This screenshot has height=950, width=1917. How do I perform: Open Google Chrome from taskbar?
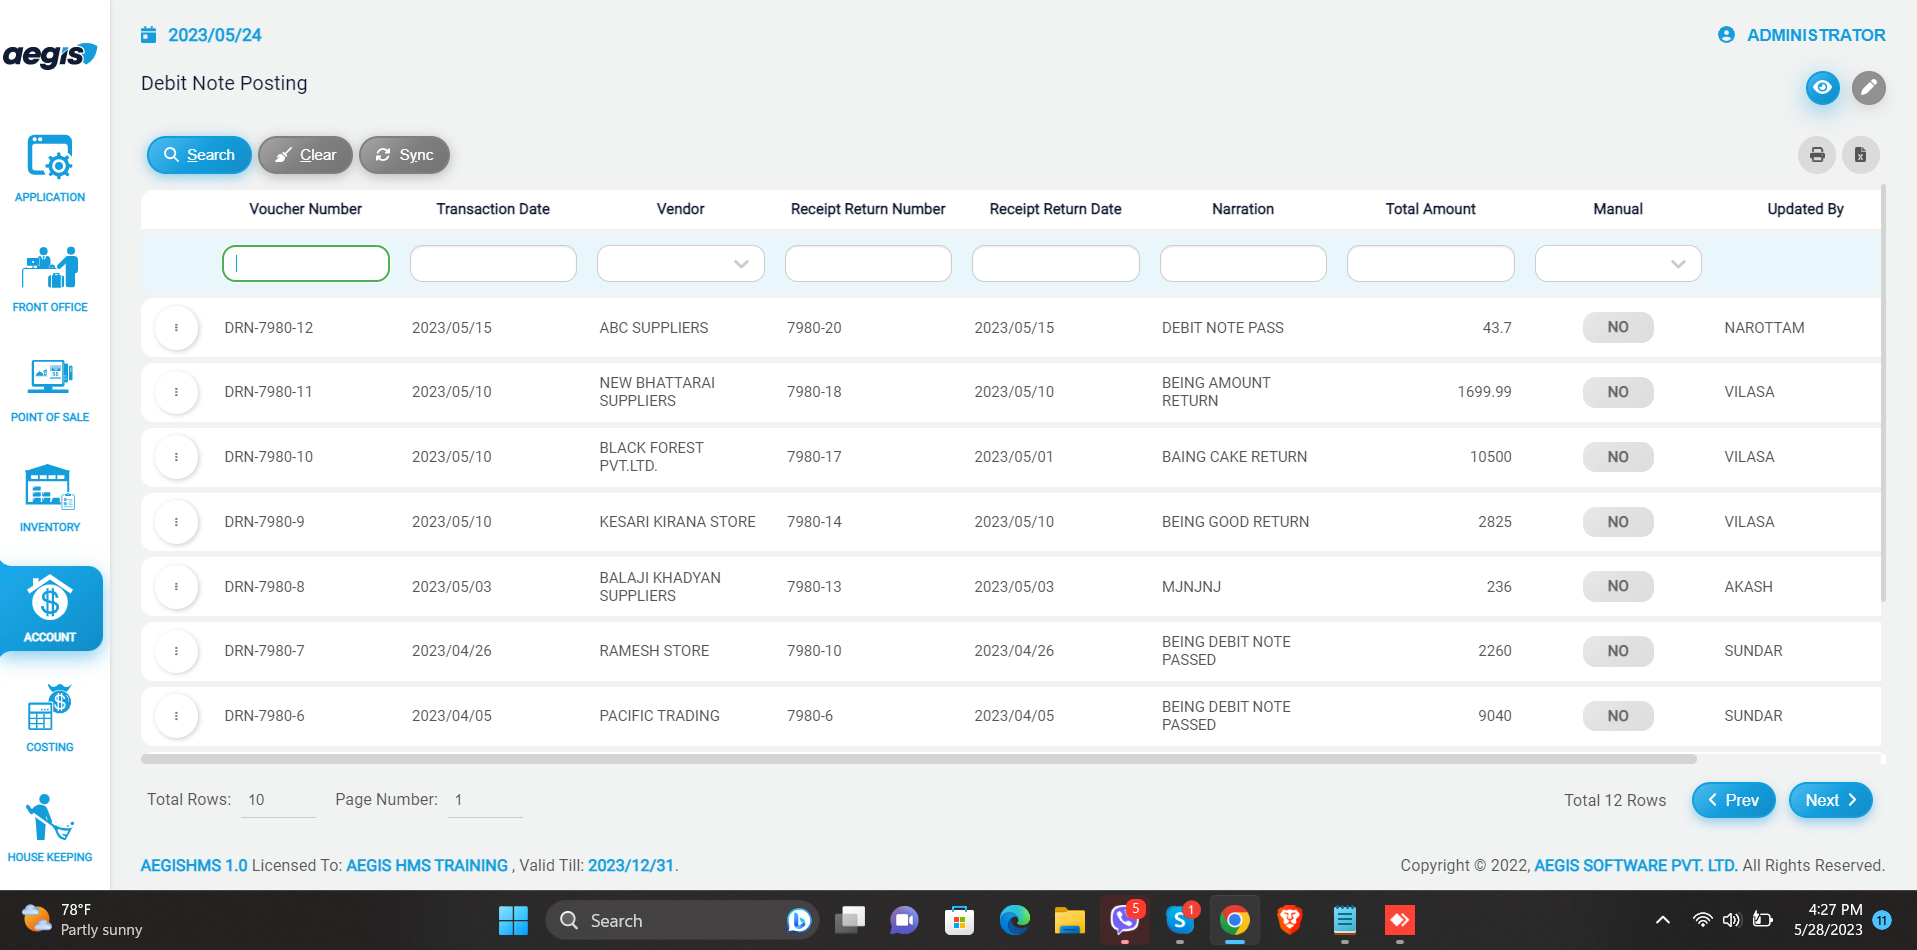(x=1235, y=920)
